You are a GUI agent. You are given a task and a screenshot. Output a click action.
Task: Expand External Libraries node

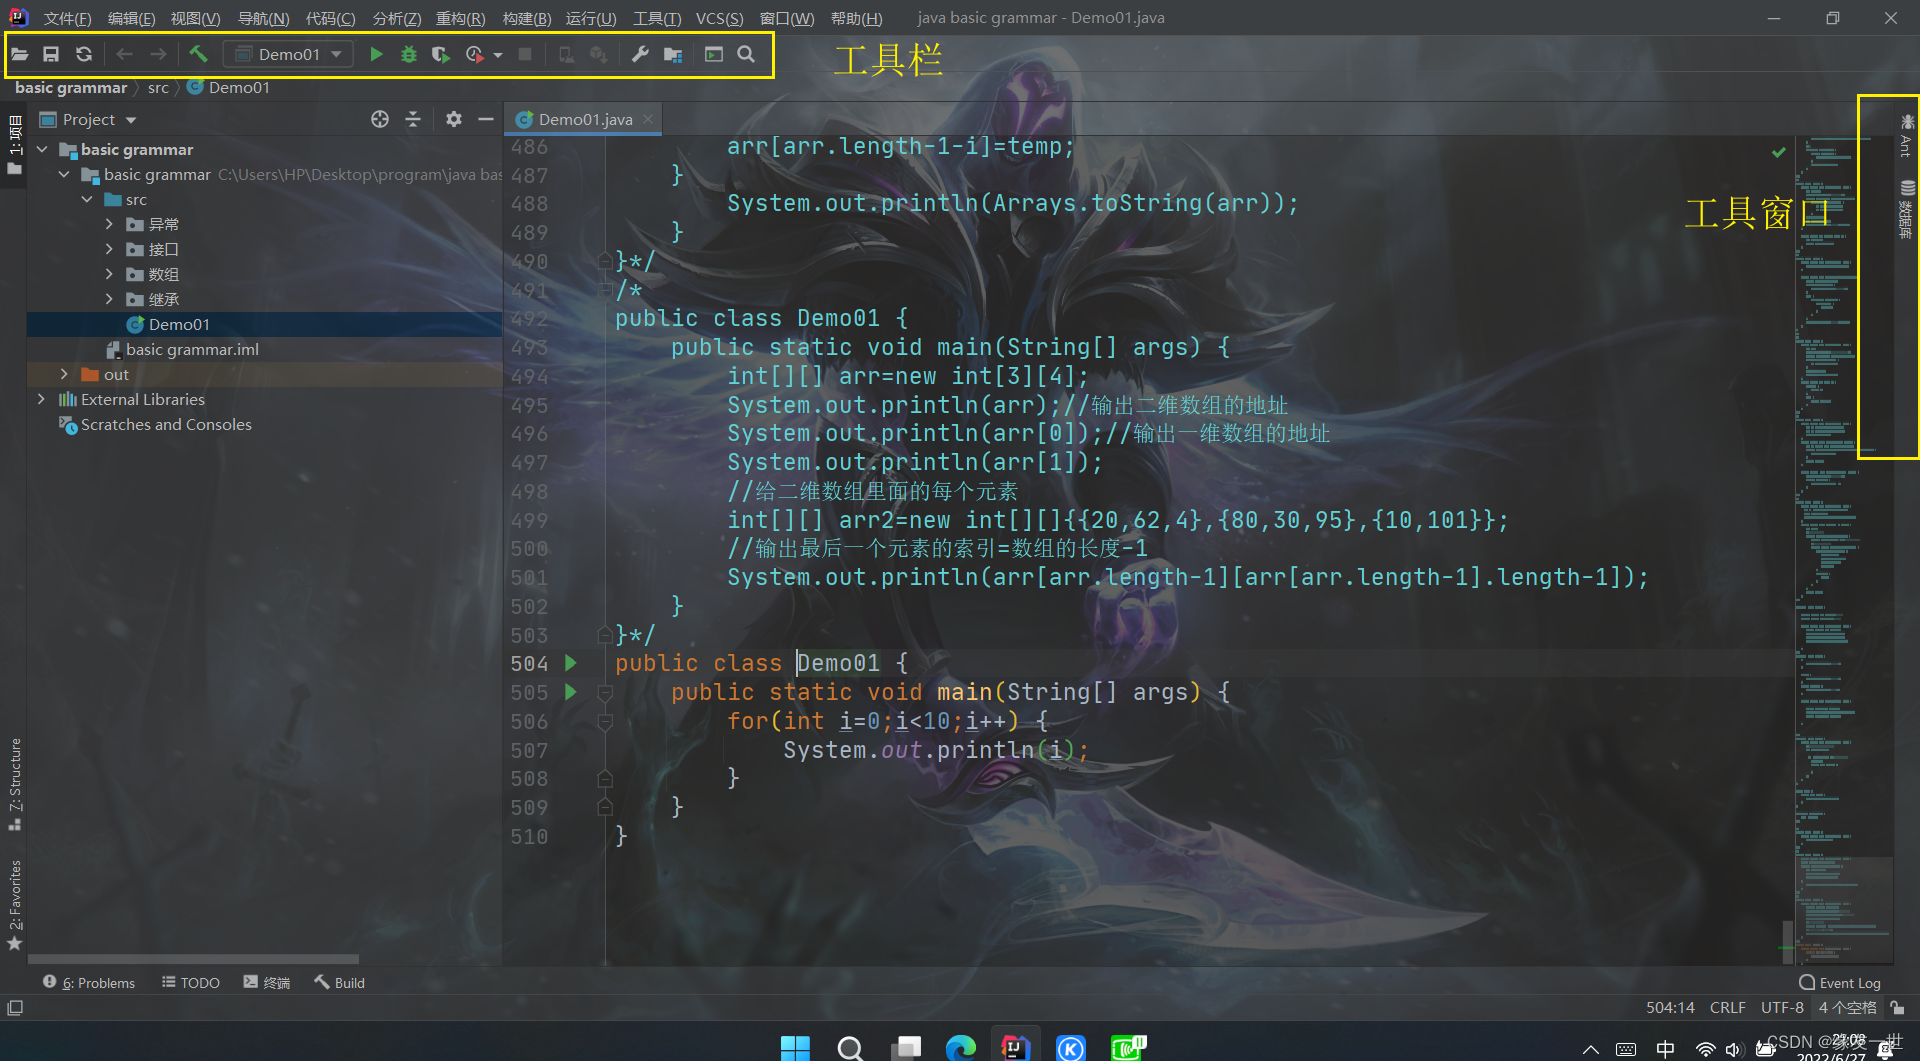pos(41,399)
